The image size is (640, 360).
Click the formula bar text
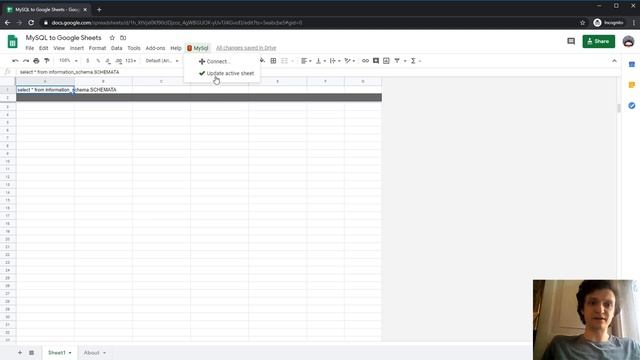point(69,72)
